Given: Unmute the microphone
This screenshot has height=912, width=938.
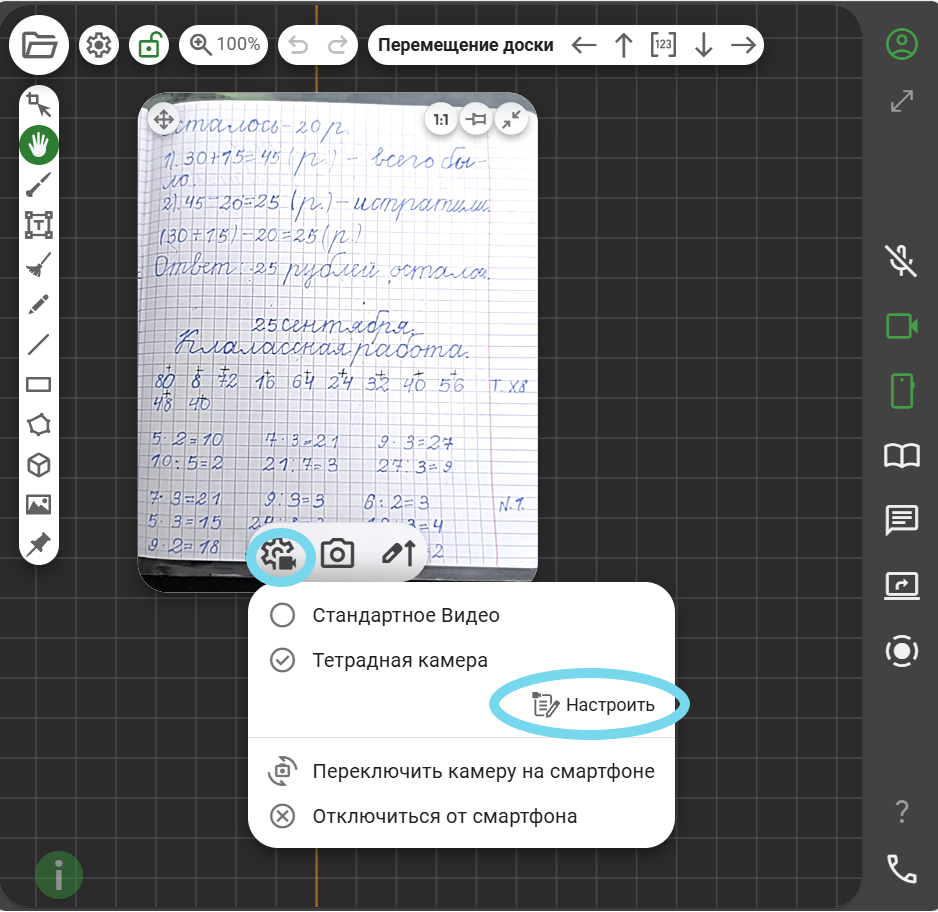Looking at the screenshot, I should [x=901, y=260].
